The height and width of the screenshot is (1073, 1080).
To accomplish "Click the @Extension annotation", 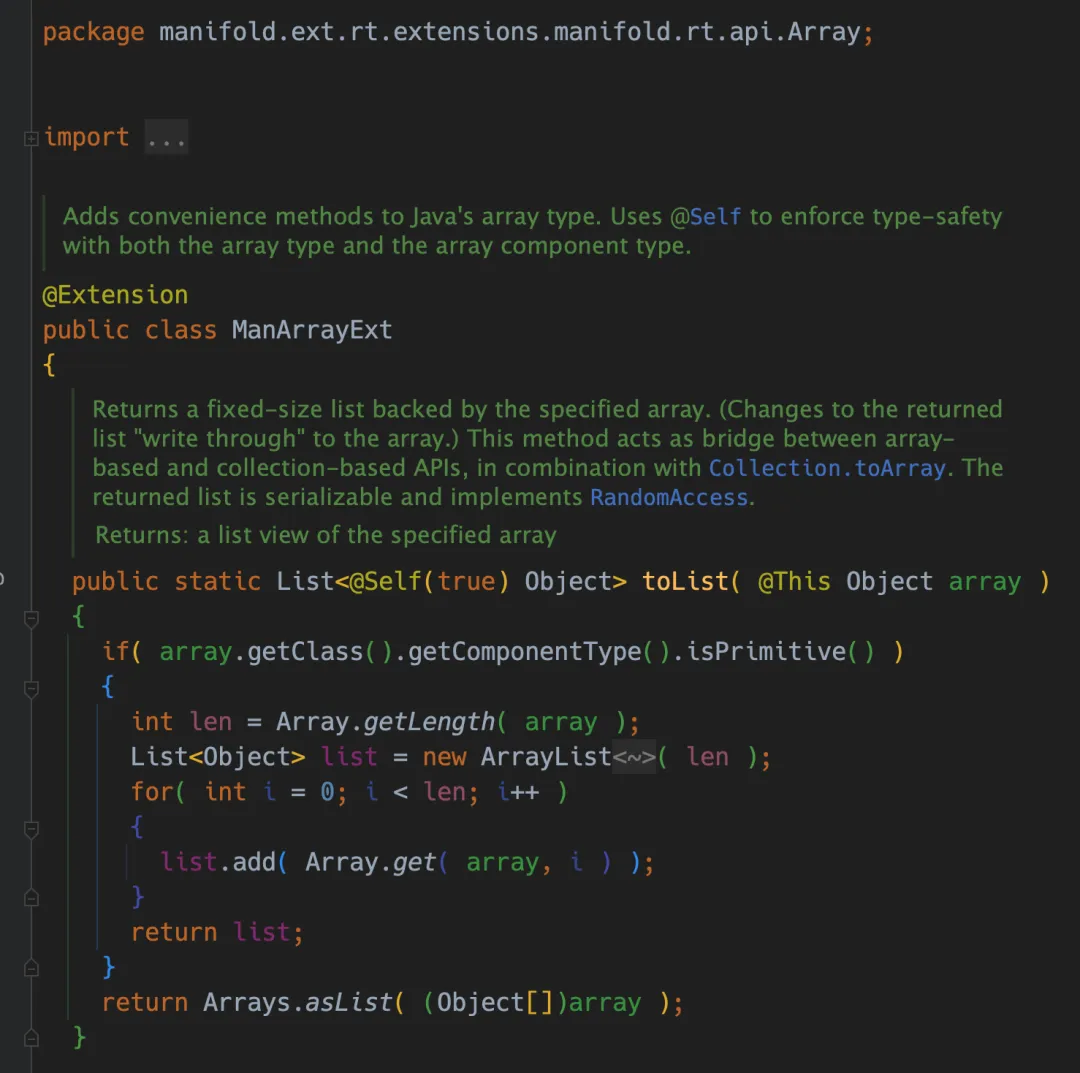I will click(x=115, y=295).
